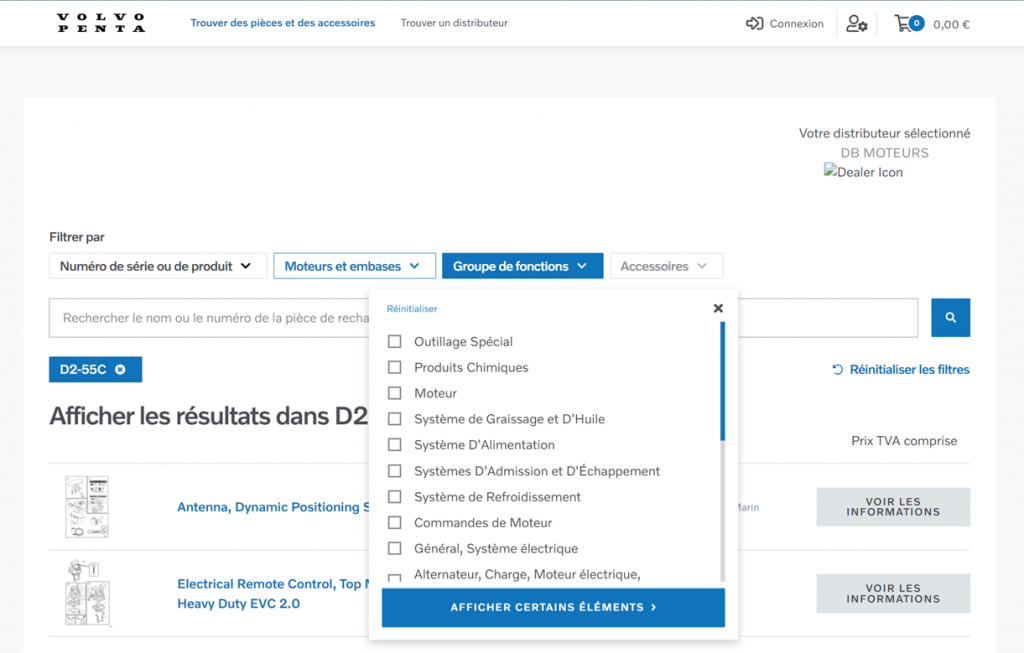Remove the D2-55C filter tag

click(x=120, y=370)
